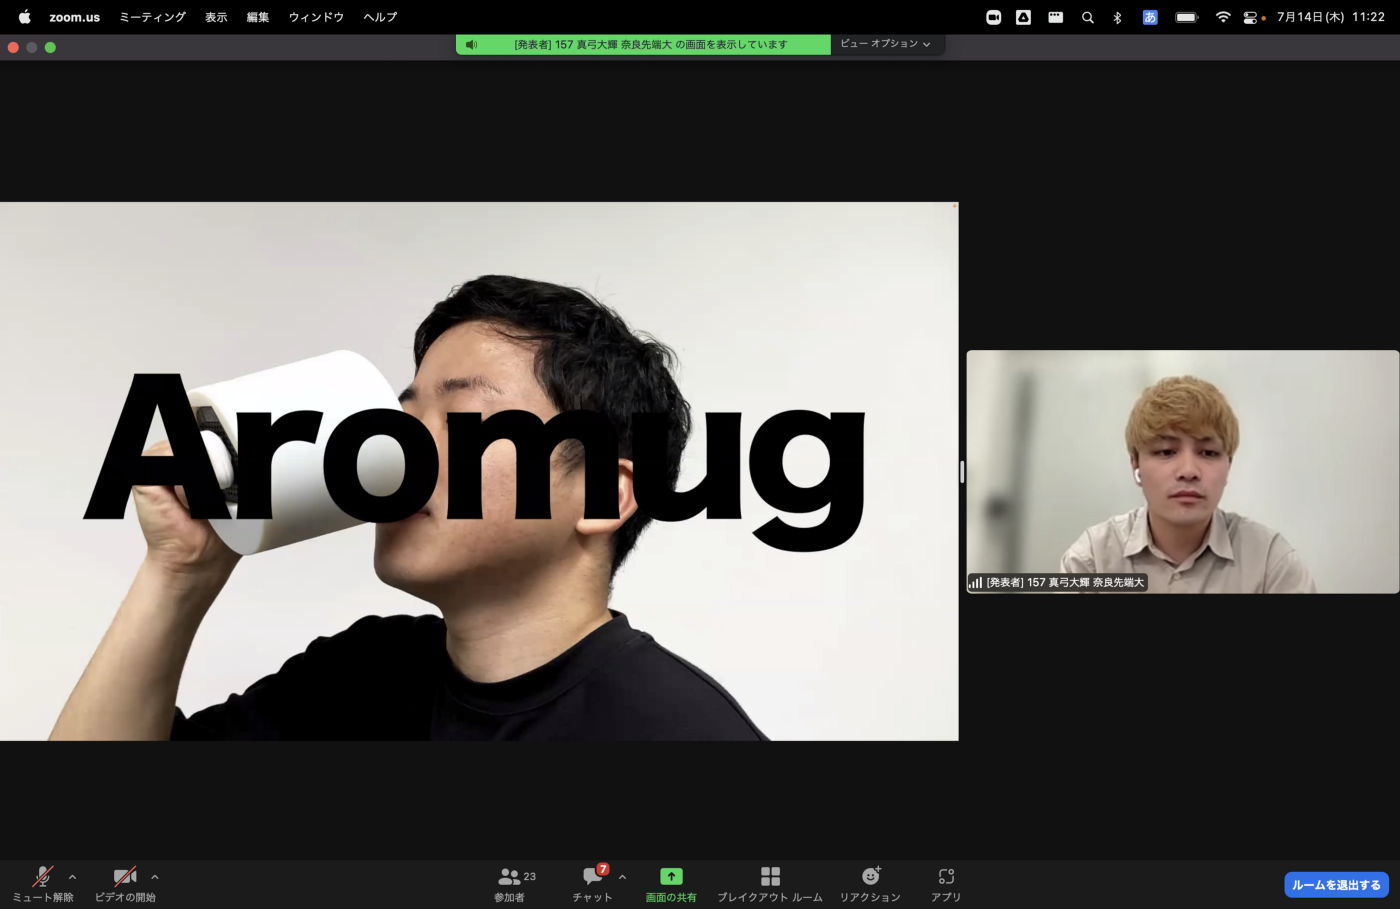The width and height of the screenshot is (1400, 909).
Task: Toggle Wi-Fi from the menu bar
Action: (x=1222, y=16)
